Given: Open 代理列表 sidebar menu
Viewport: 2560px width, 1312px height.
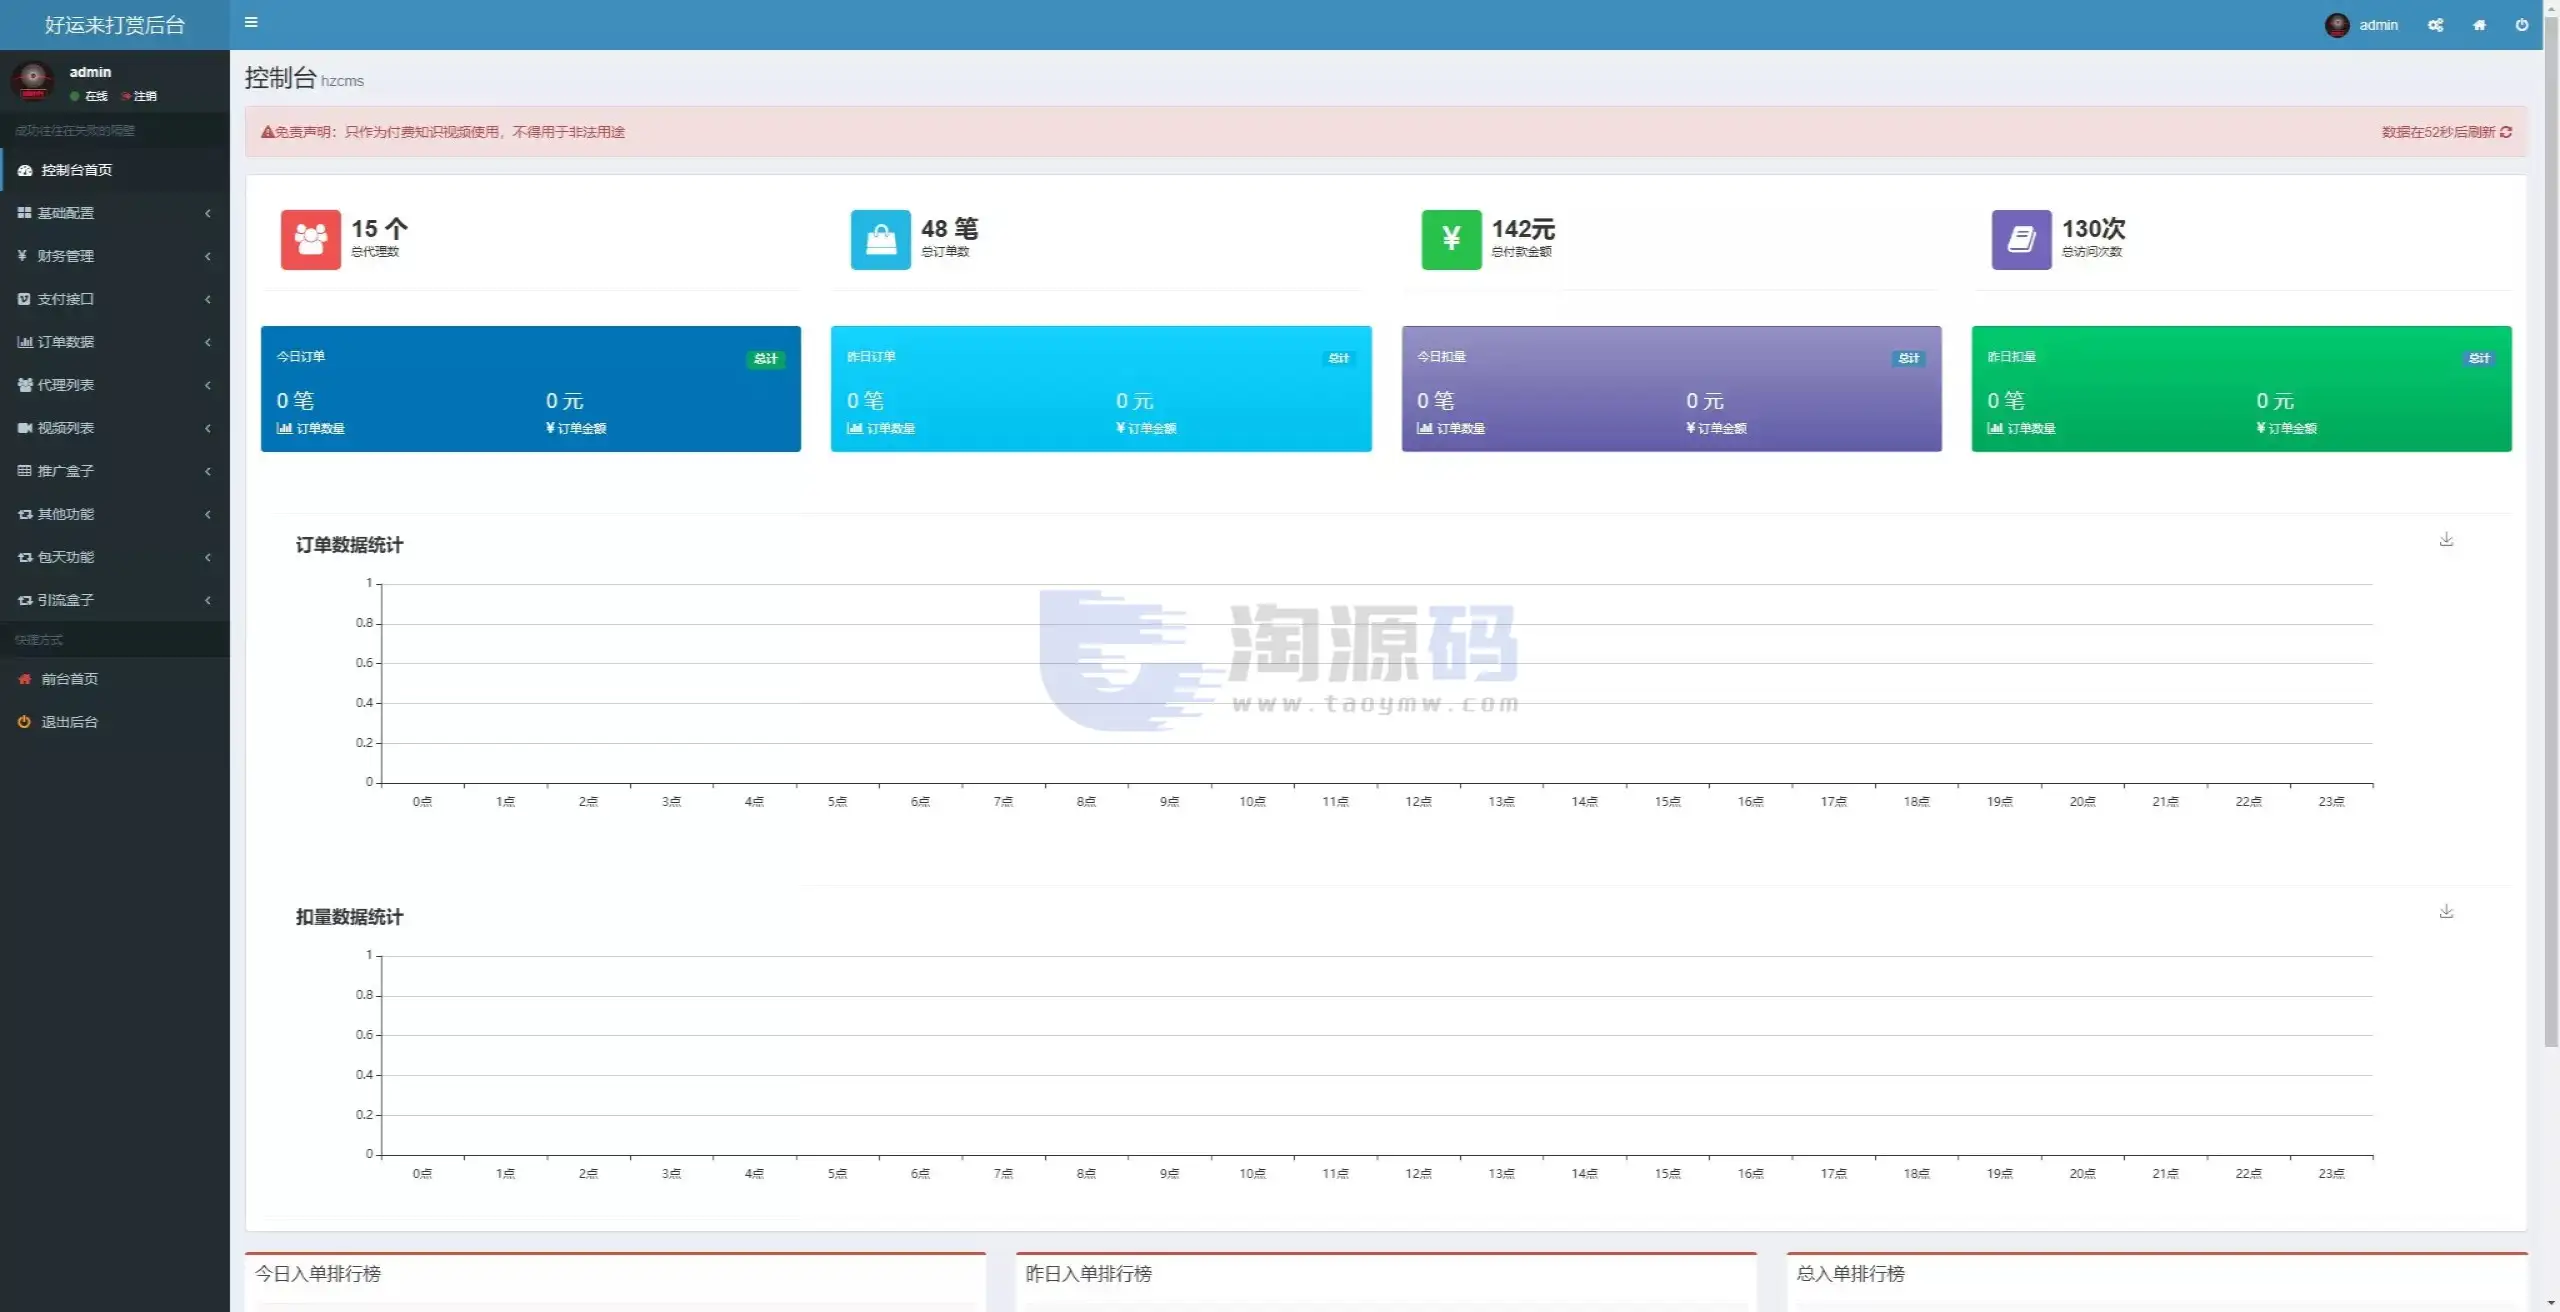Looking at the screenshot, I should (115, 385).
